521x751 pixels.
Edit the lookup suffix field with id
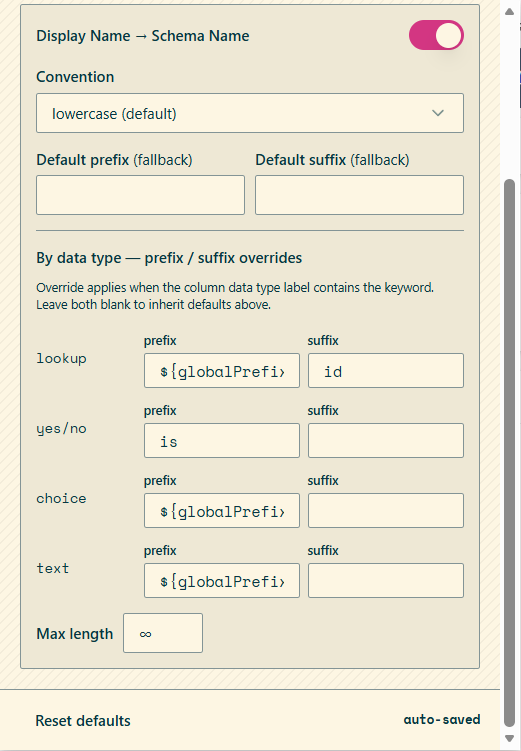[385, 371]
